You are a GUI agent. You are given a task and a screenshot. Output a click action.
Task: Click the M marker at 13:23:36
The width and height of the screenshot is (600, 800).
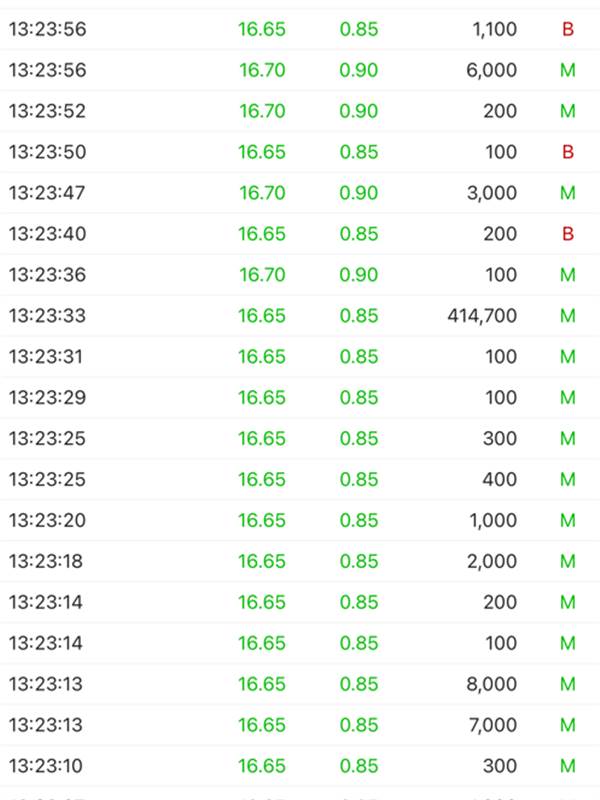(568, 275)
